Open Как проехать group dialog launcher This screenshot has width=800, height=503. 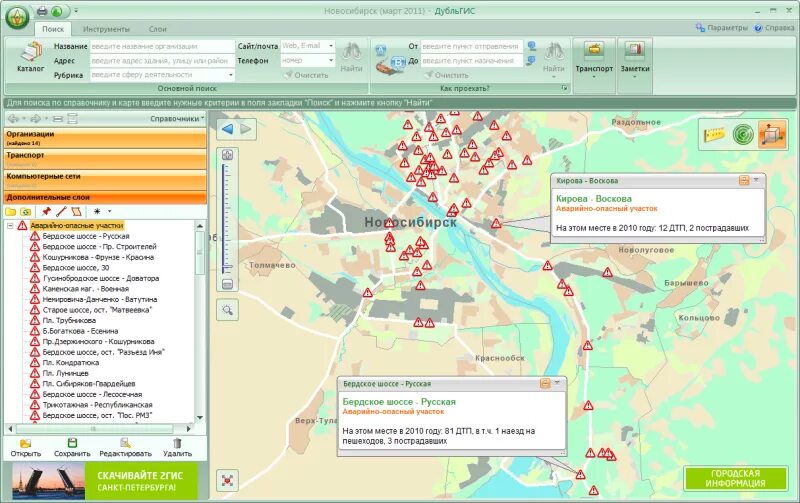[564, 88]
